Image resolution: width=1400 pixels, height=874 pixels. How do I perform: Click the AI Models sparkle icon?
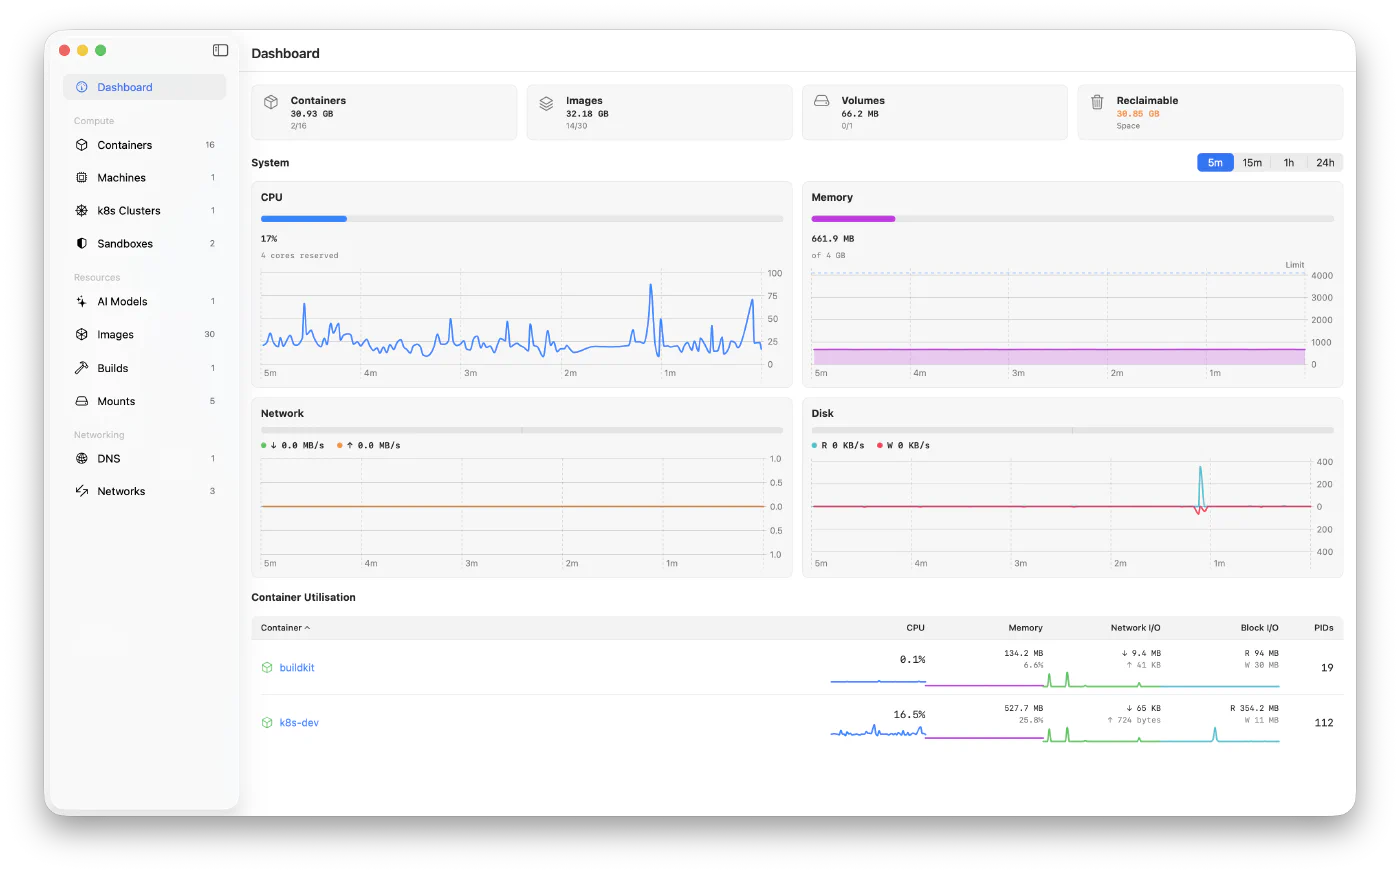coord(82,302)
